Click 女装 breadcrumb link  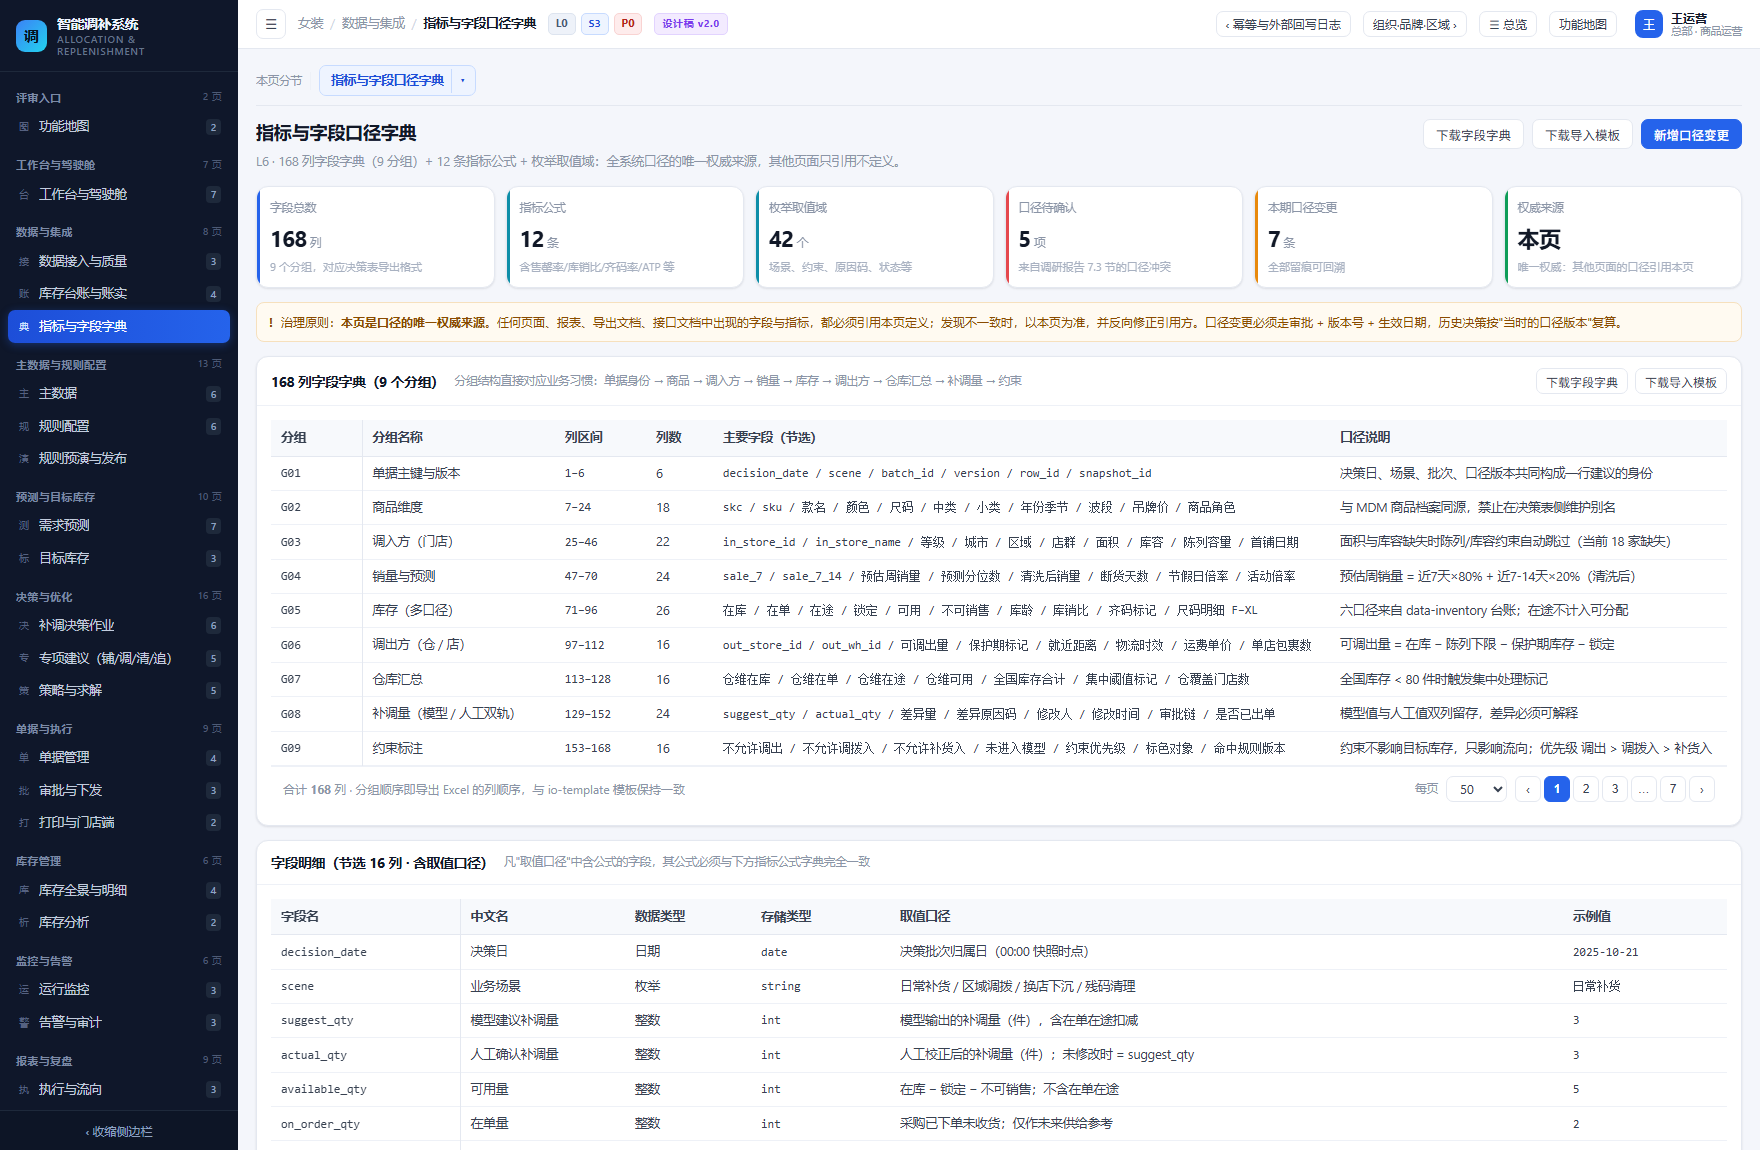(310, 23)
